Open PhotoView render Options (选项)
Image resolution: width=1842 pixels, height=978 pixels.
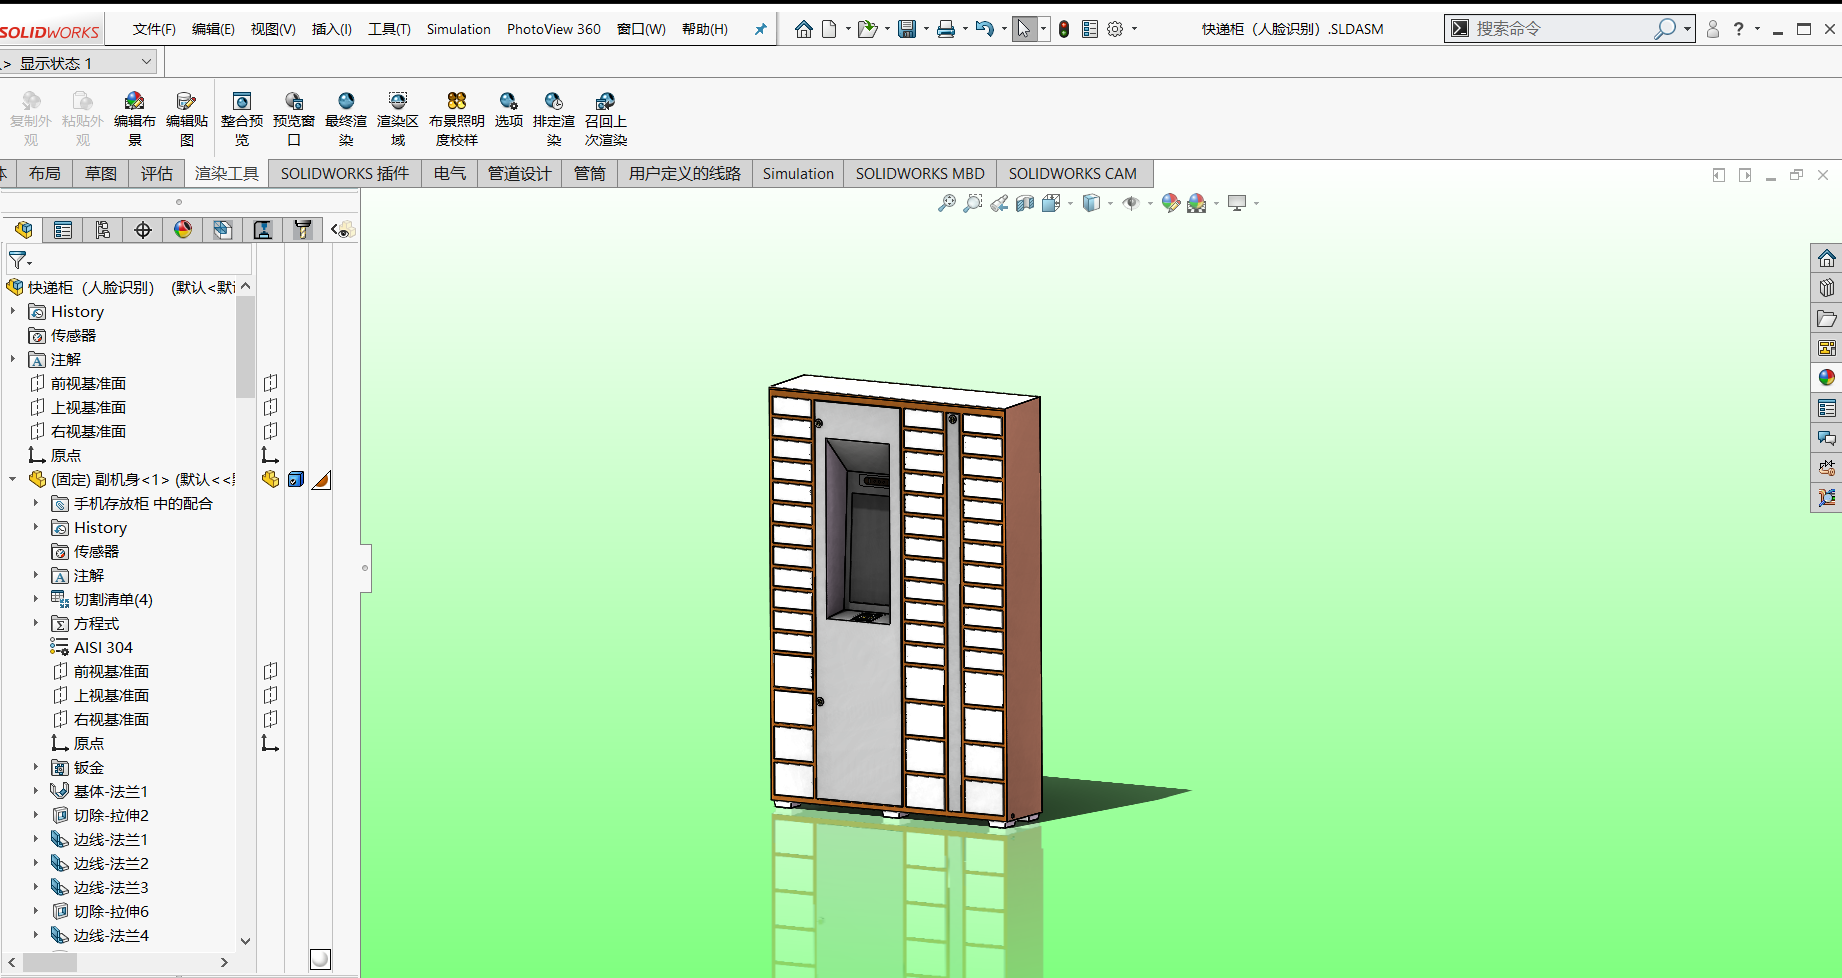(x=509, y=111)
